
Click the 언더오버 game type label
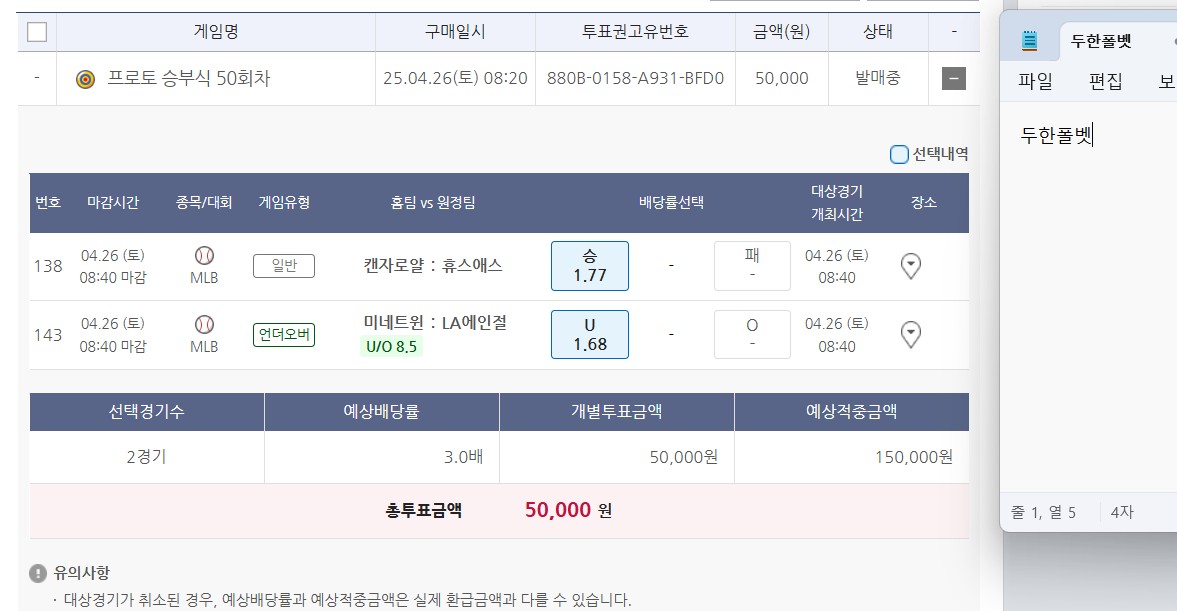pos(284,334)
